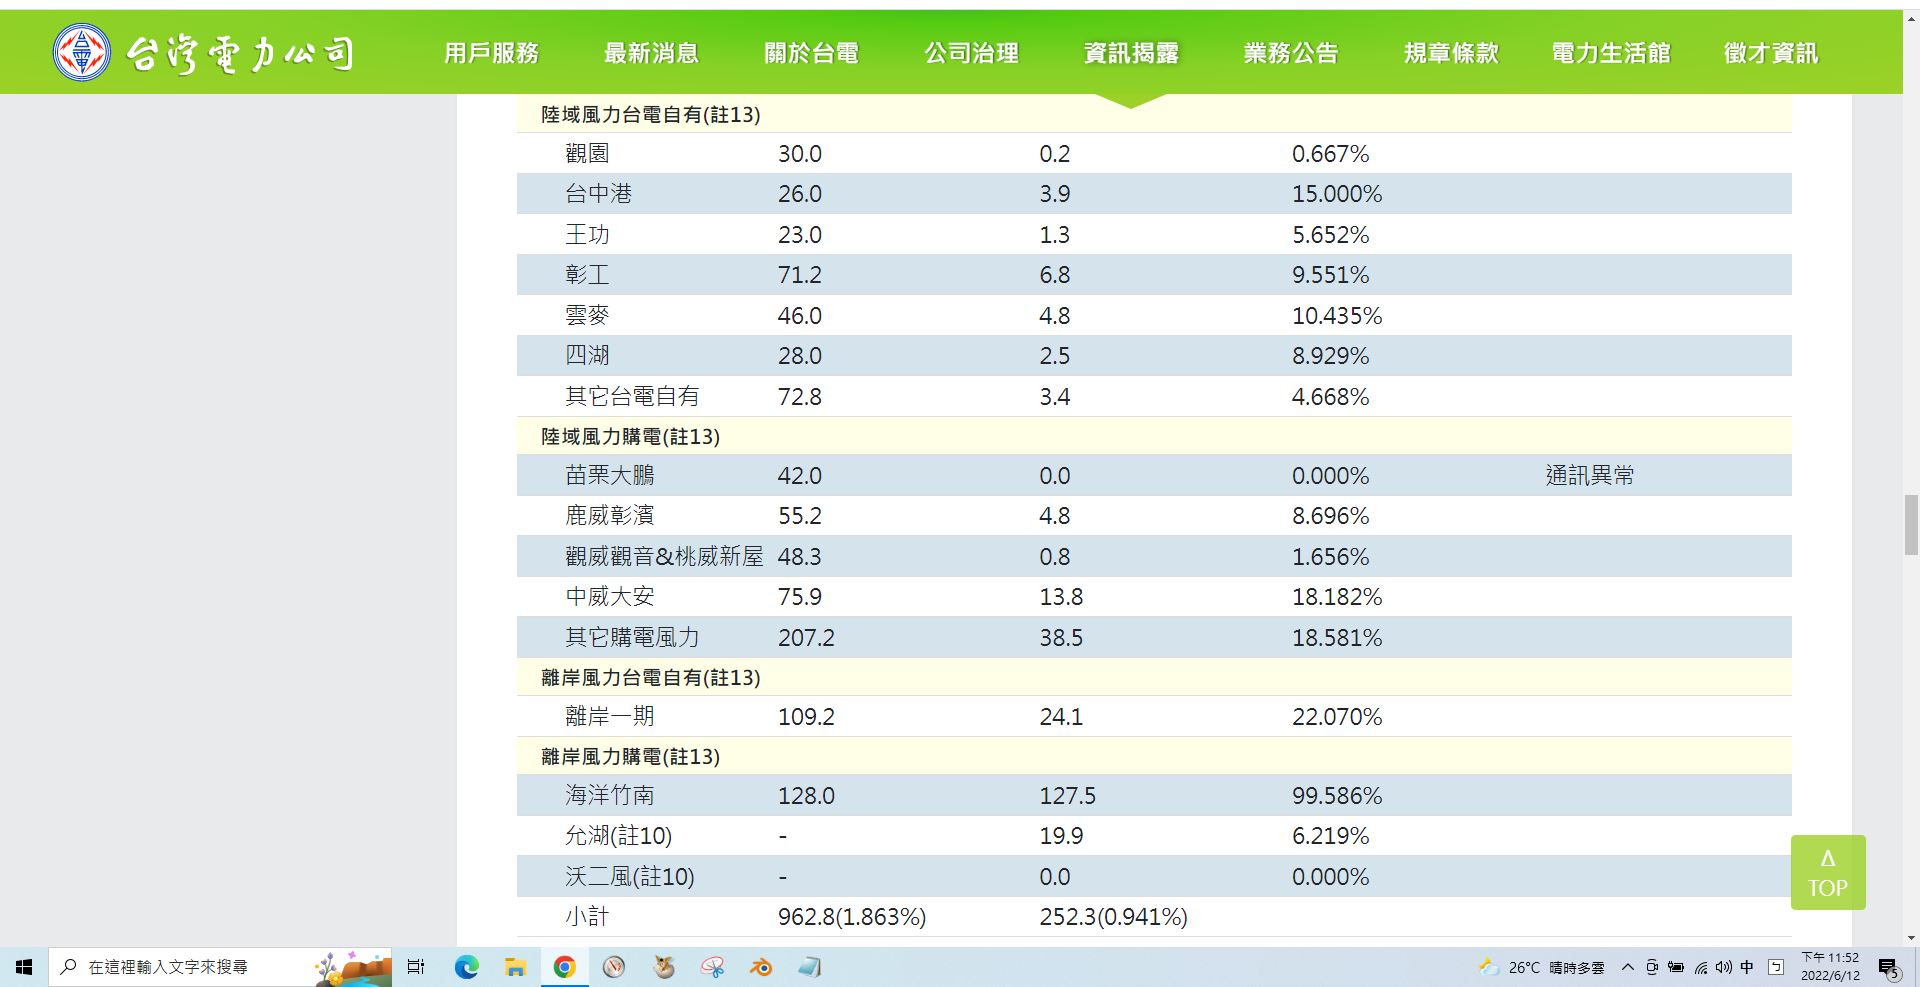Click the 其它台電自有 row name
Viewport: 1920px width, 987px height.
pos(632,397)
